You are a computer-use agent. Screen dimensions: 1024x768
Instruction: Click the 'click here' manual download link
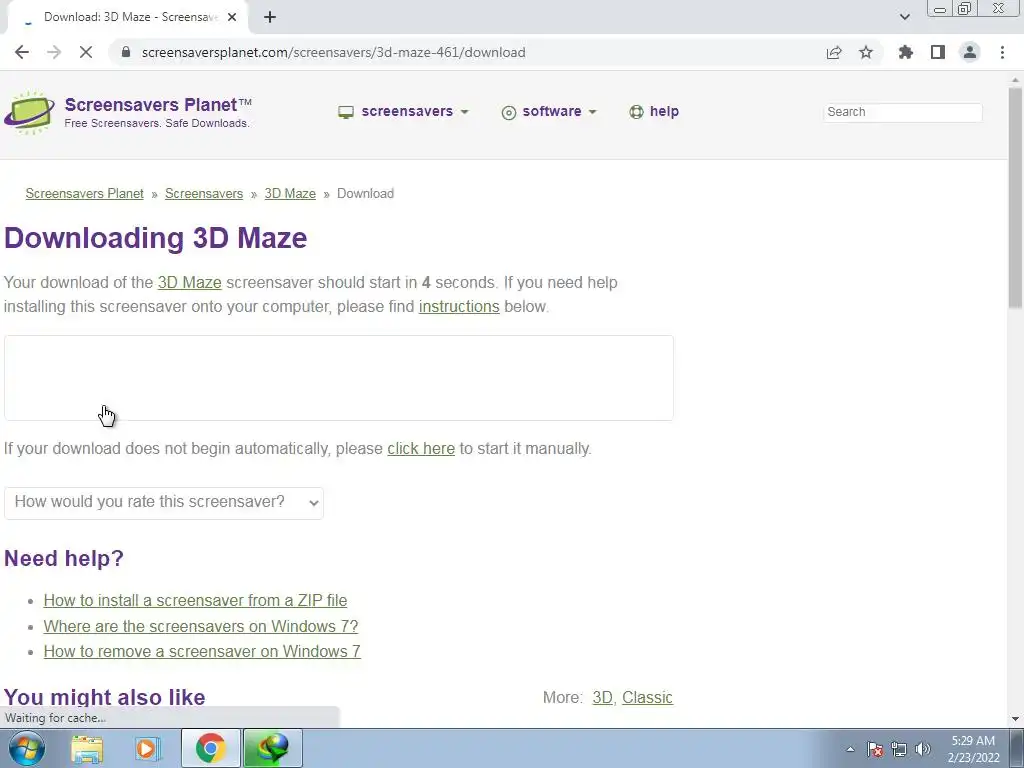point(421,449)
